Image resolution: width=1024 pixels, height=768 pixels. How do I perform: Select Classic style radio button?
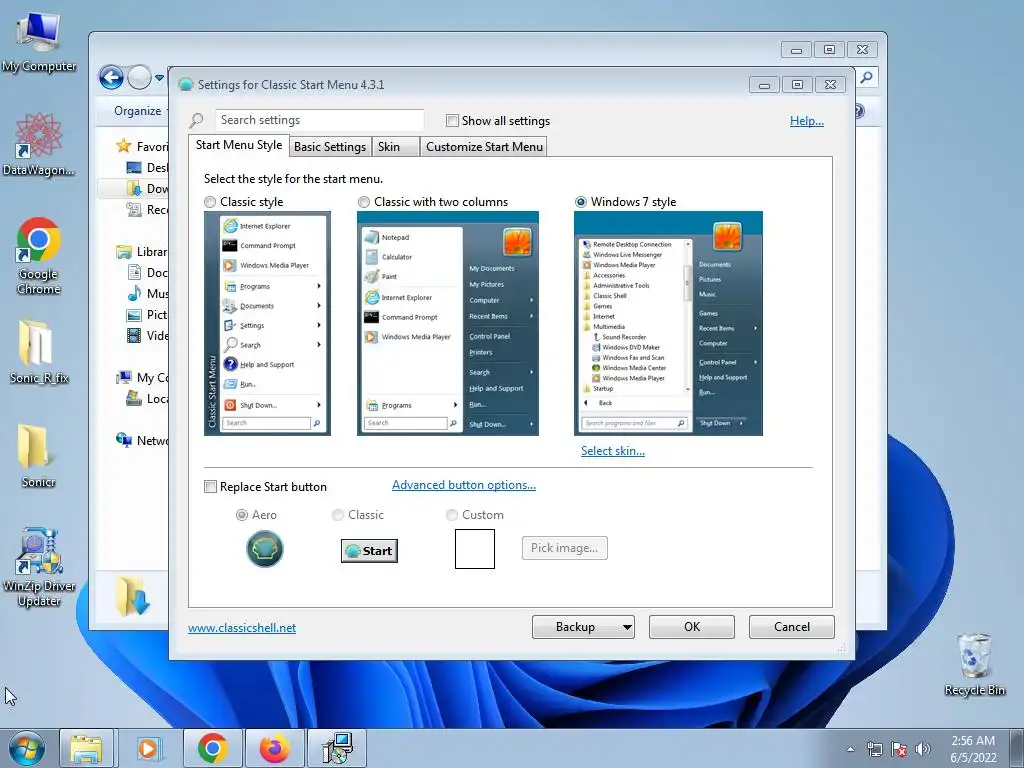click(210, 202)
